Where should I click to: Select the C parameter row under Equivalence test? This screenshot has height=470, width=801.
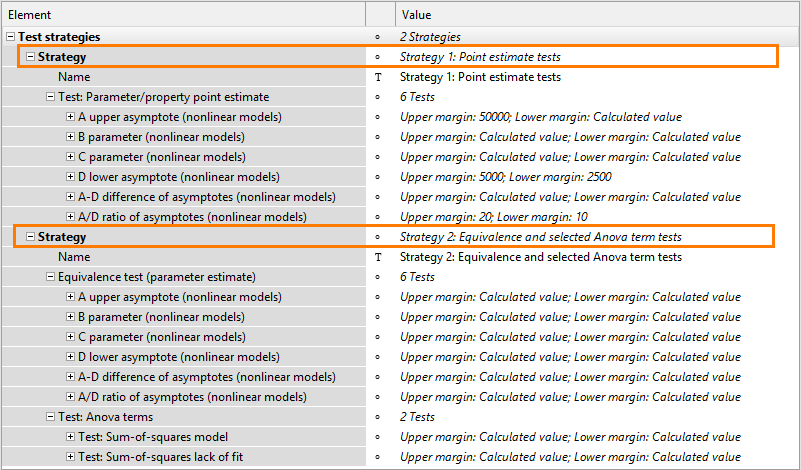(184, 337)
